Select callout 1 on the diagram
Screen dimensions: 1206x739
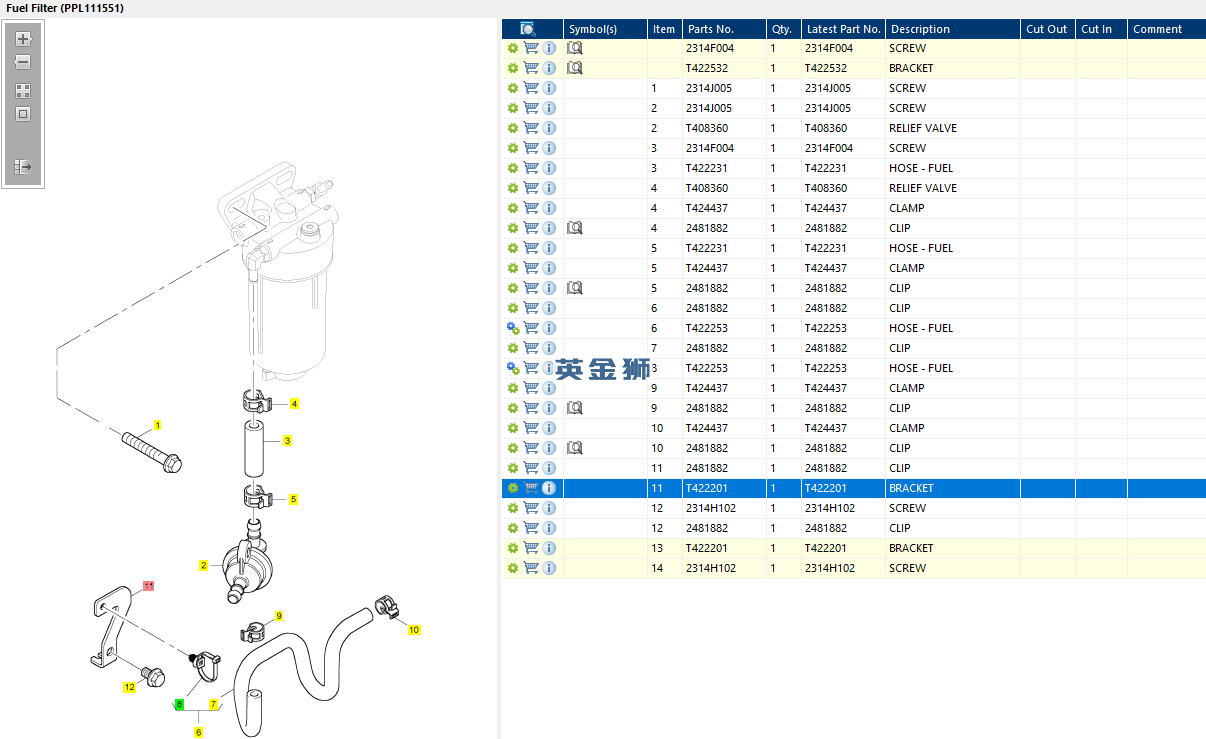click(157, 425)
